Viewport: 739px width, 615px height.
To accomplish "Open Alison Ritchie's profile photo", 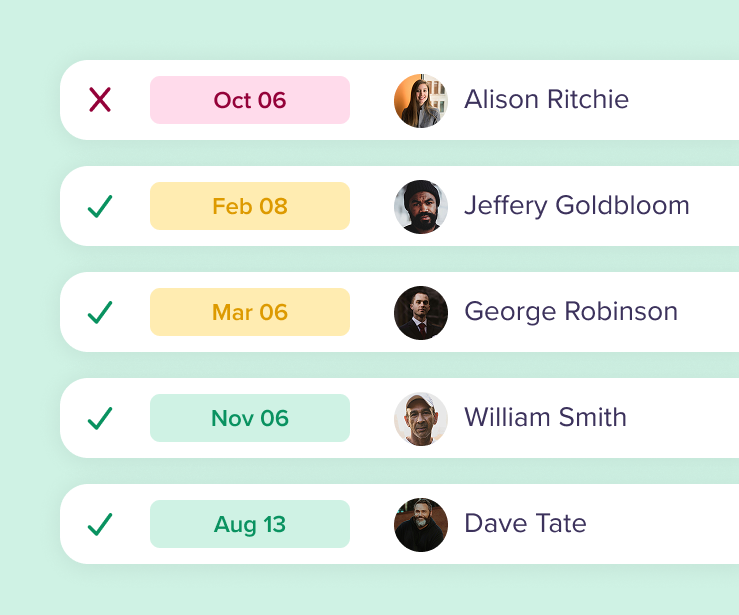I will point(421,100).
